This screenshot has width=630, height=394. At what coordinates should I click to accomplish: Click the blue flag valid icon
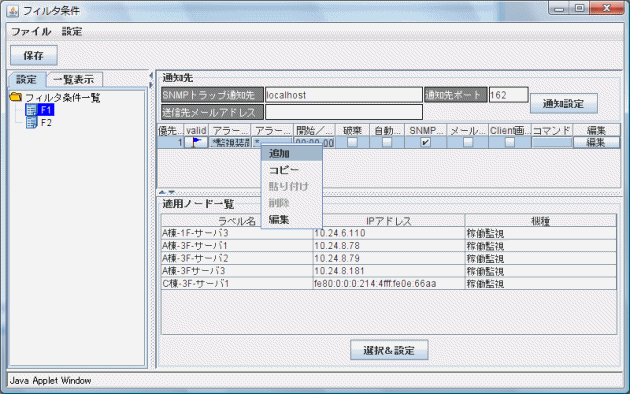(x=197, y=142)
